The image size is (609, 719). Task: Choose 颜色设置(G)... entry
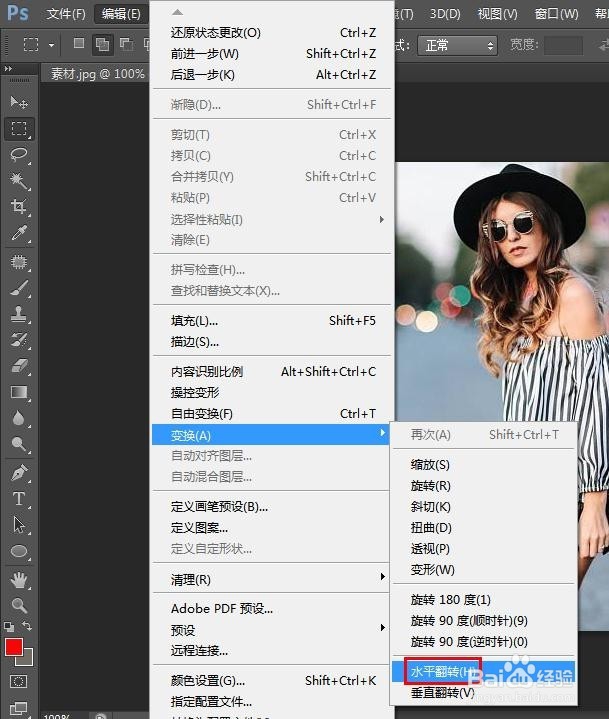(271, 681)
